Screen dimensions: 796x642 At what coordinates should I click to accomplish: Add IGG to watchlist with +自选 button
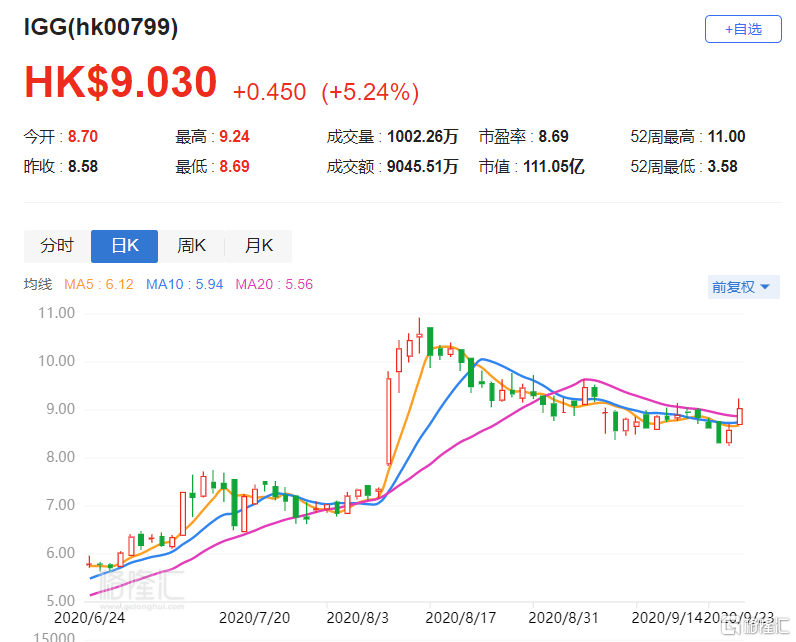743,29
